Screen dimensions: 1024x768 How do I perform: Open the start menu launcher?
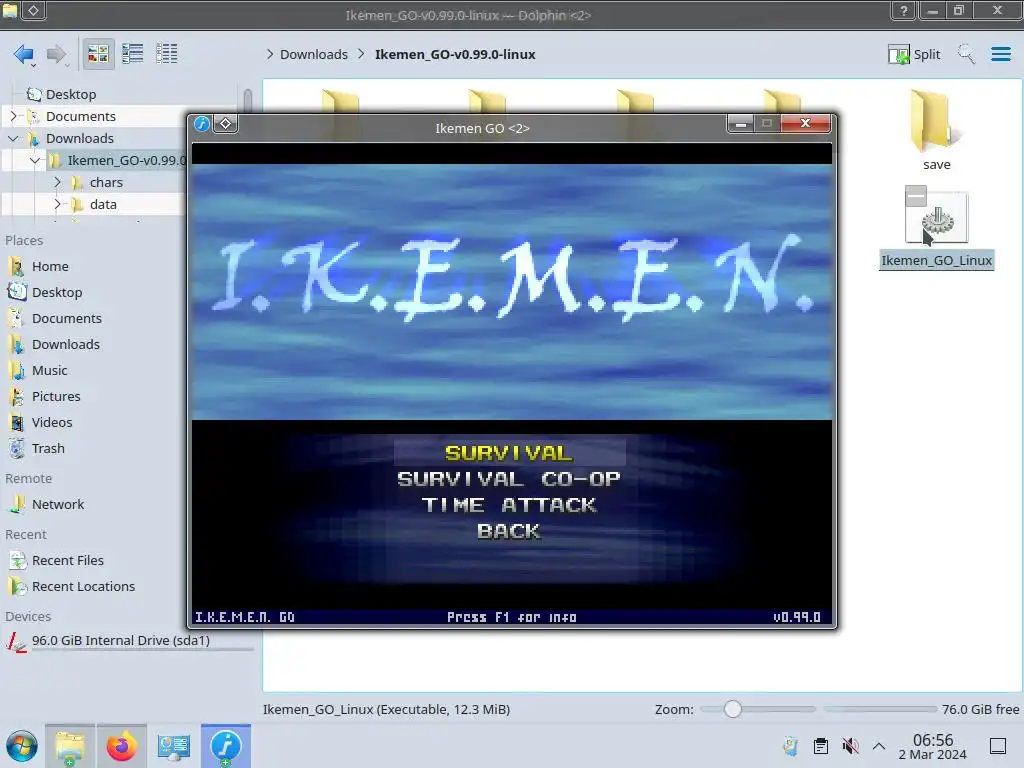point(22,746)
